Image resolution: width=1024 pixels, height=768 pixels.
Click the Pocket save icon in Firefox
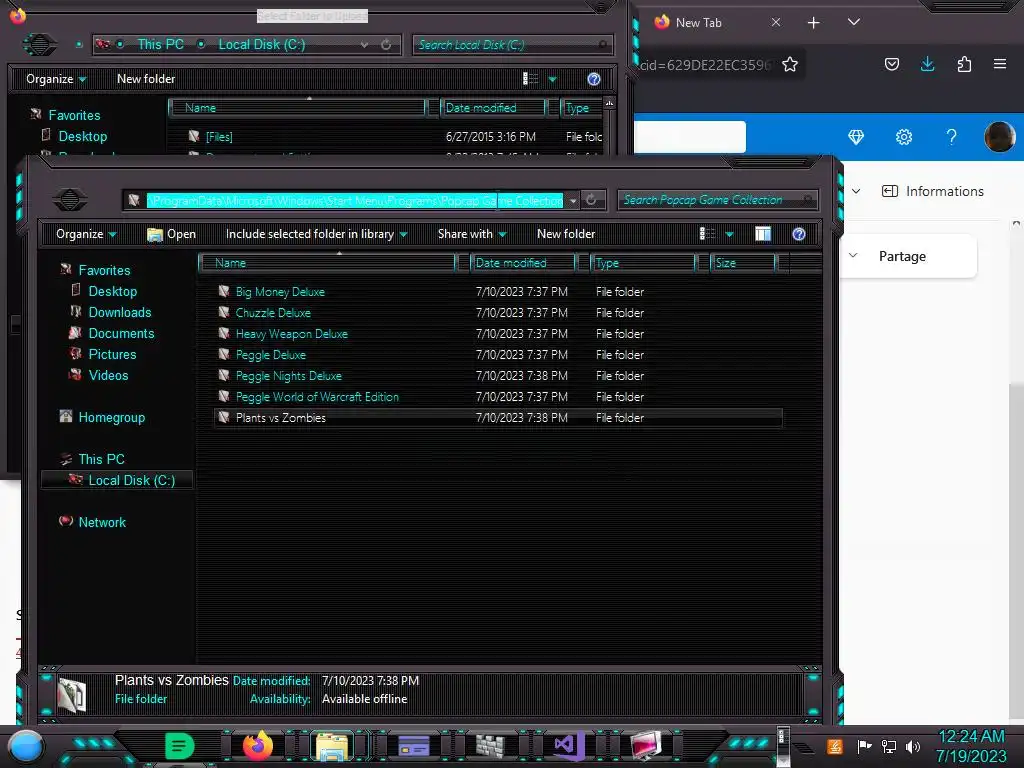click(891, 64)
